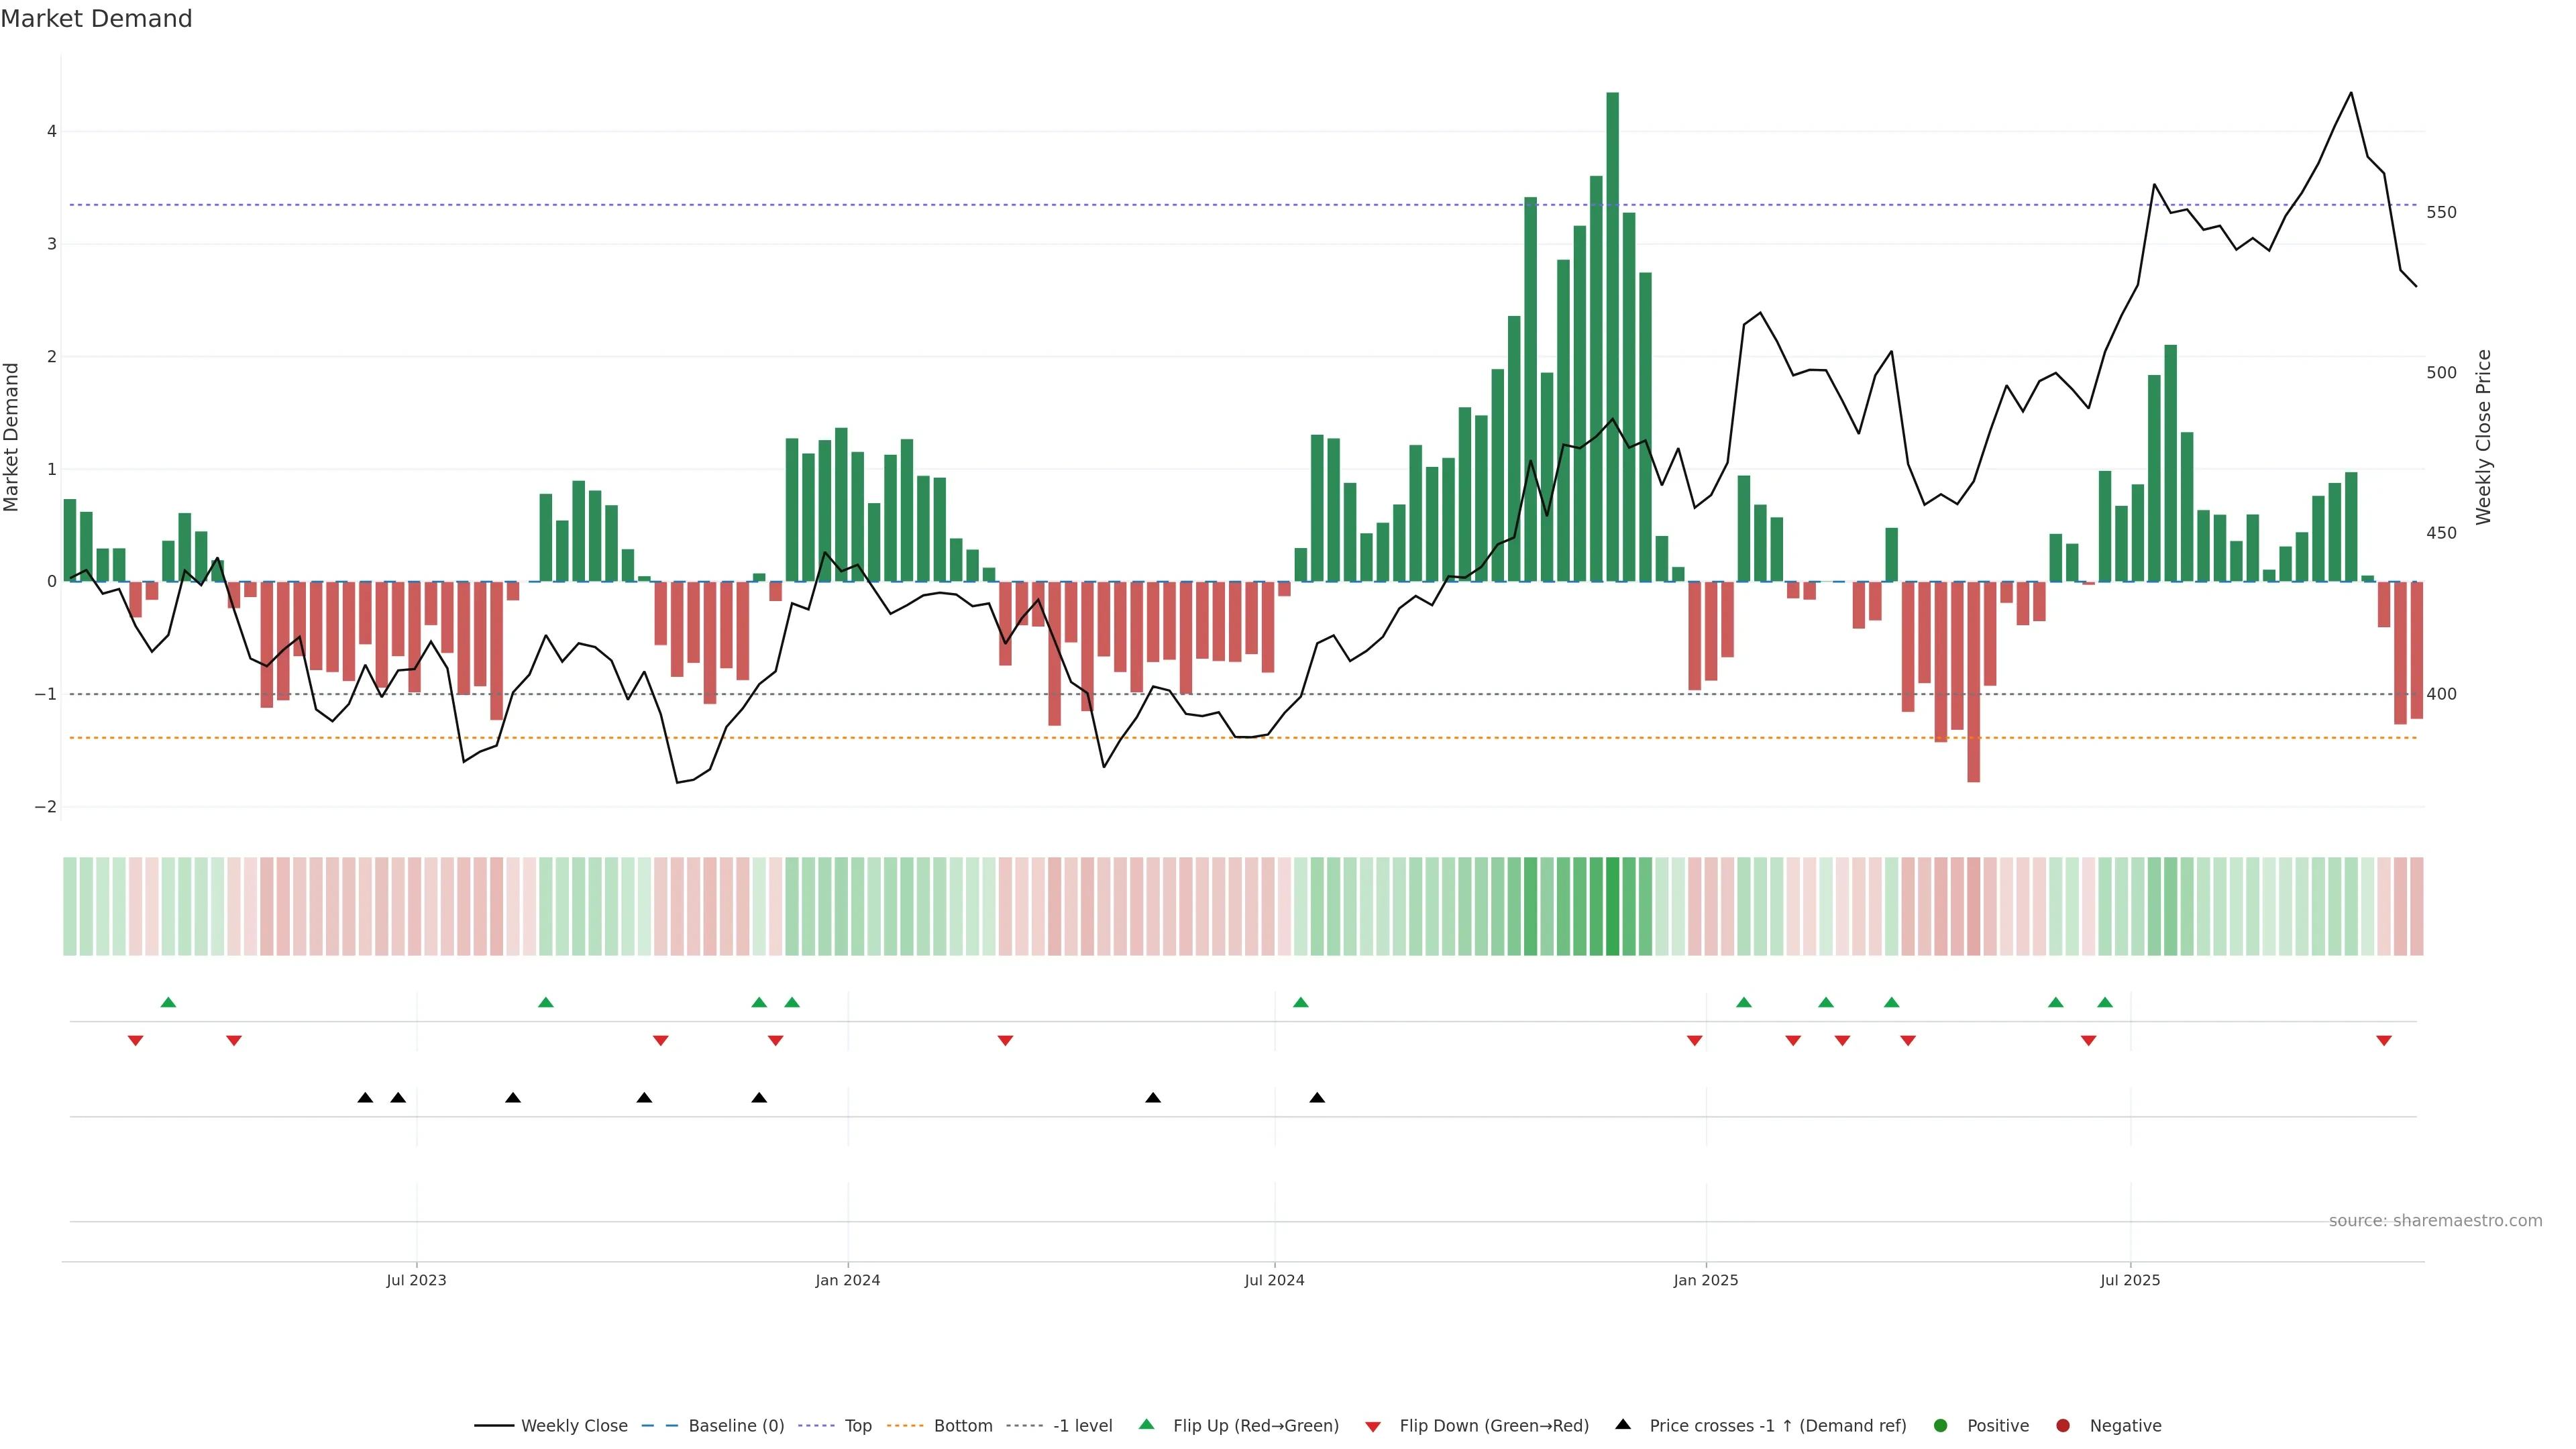
Task: Click the Market Demand chart title
Action: tap(96, 19)
